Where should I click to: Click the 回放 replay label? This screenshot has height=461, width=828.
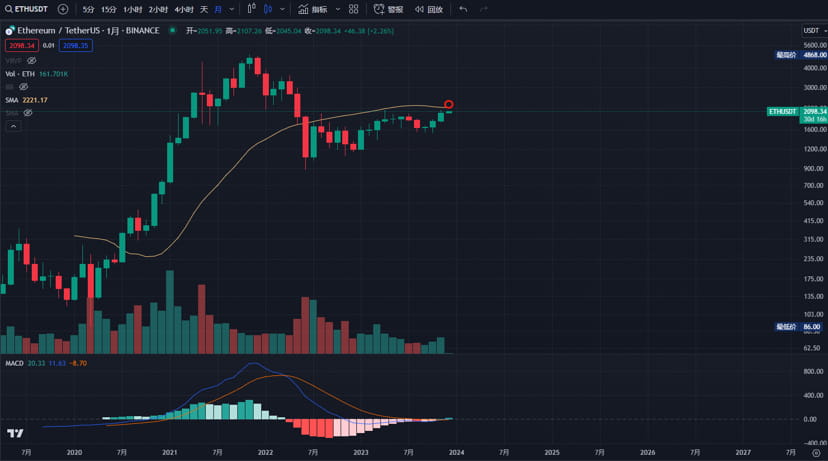(x=435, y=10)
